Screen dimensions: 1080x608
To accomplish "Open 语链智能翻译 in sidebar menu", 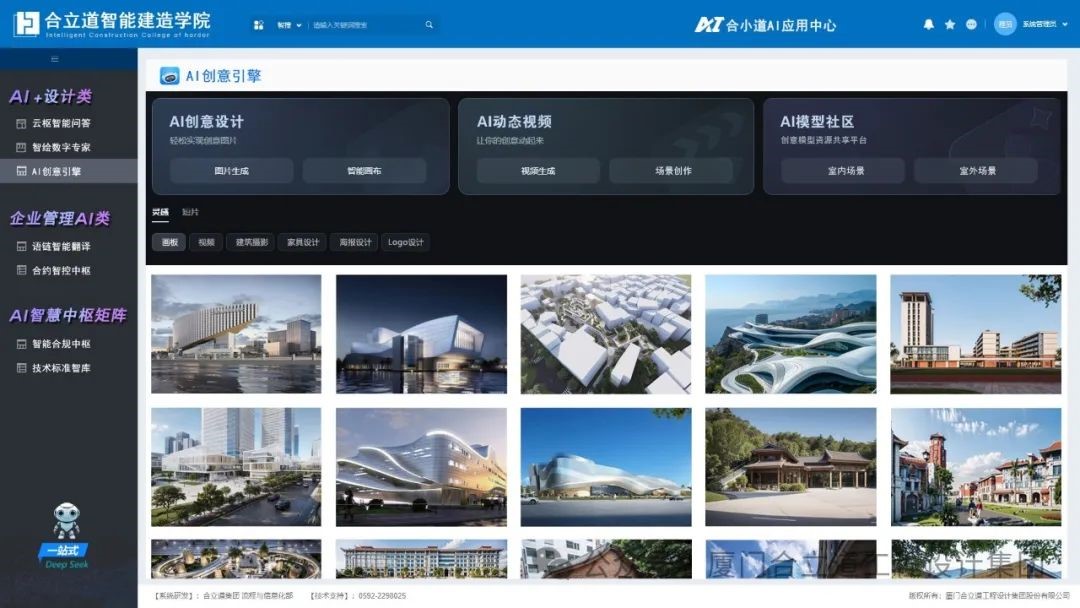I will [61, 246].
